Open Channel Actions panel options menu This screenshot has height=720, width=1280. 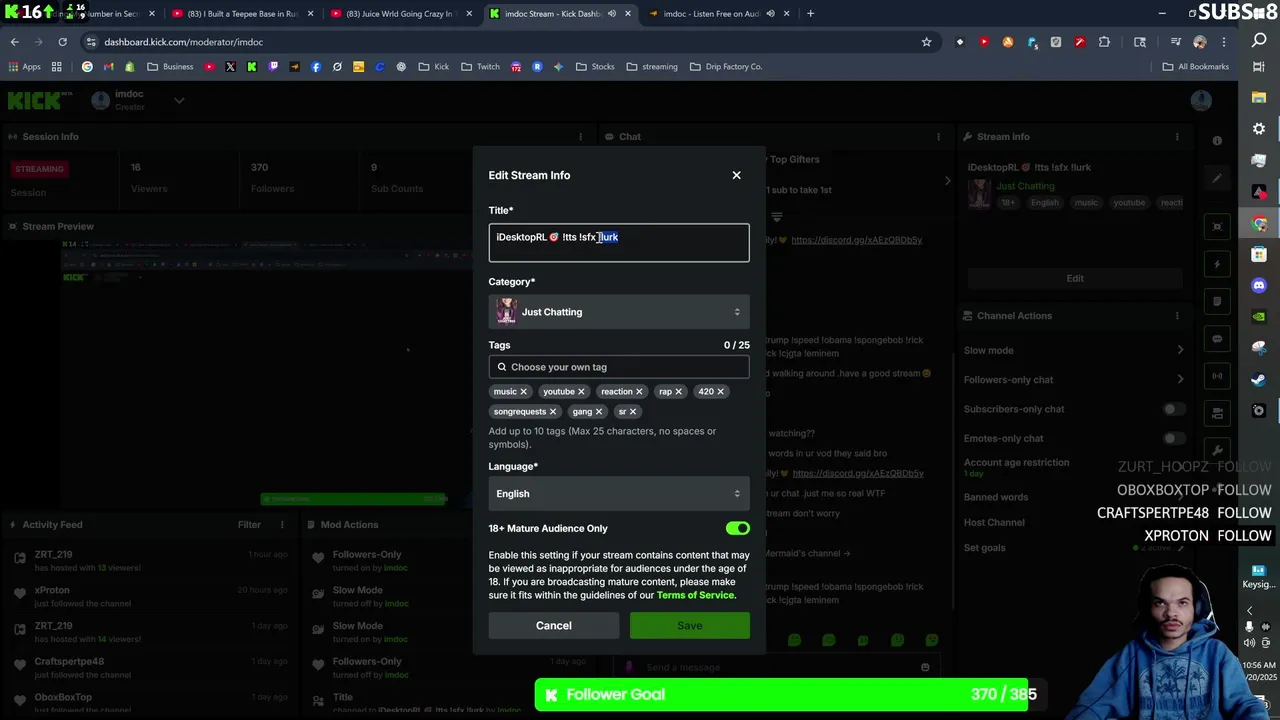1176,316
